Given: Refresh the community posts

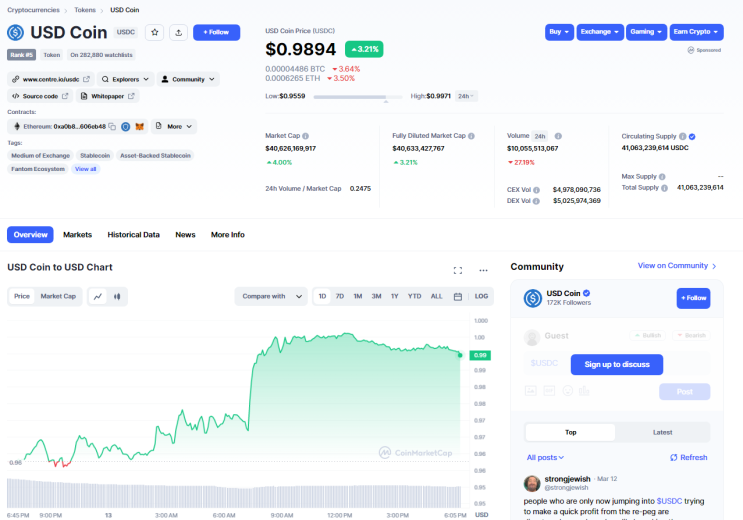Looking at the screenshot, I should 689,457.
